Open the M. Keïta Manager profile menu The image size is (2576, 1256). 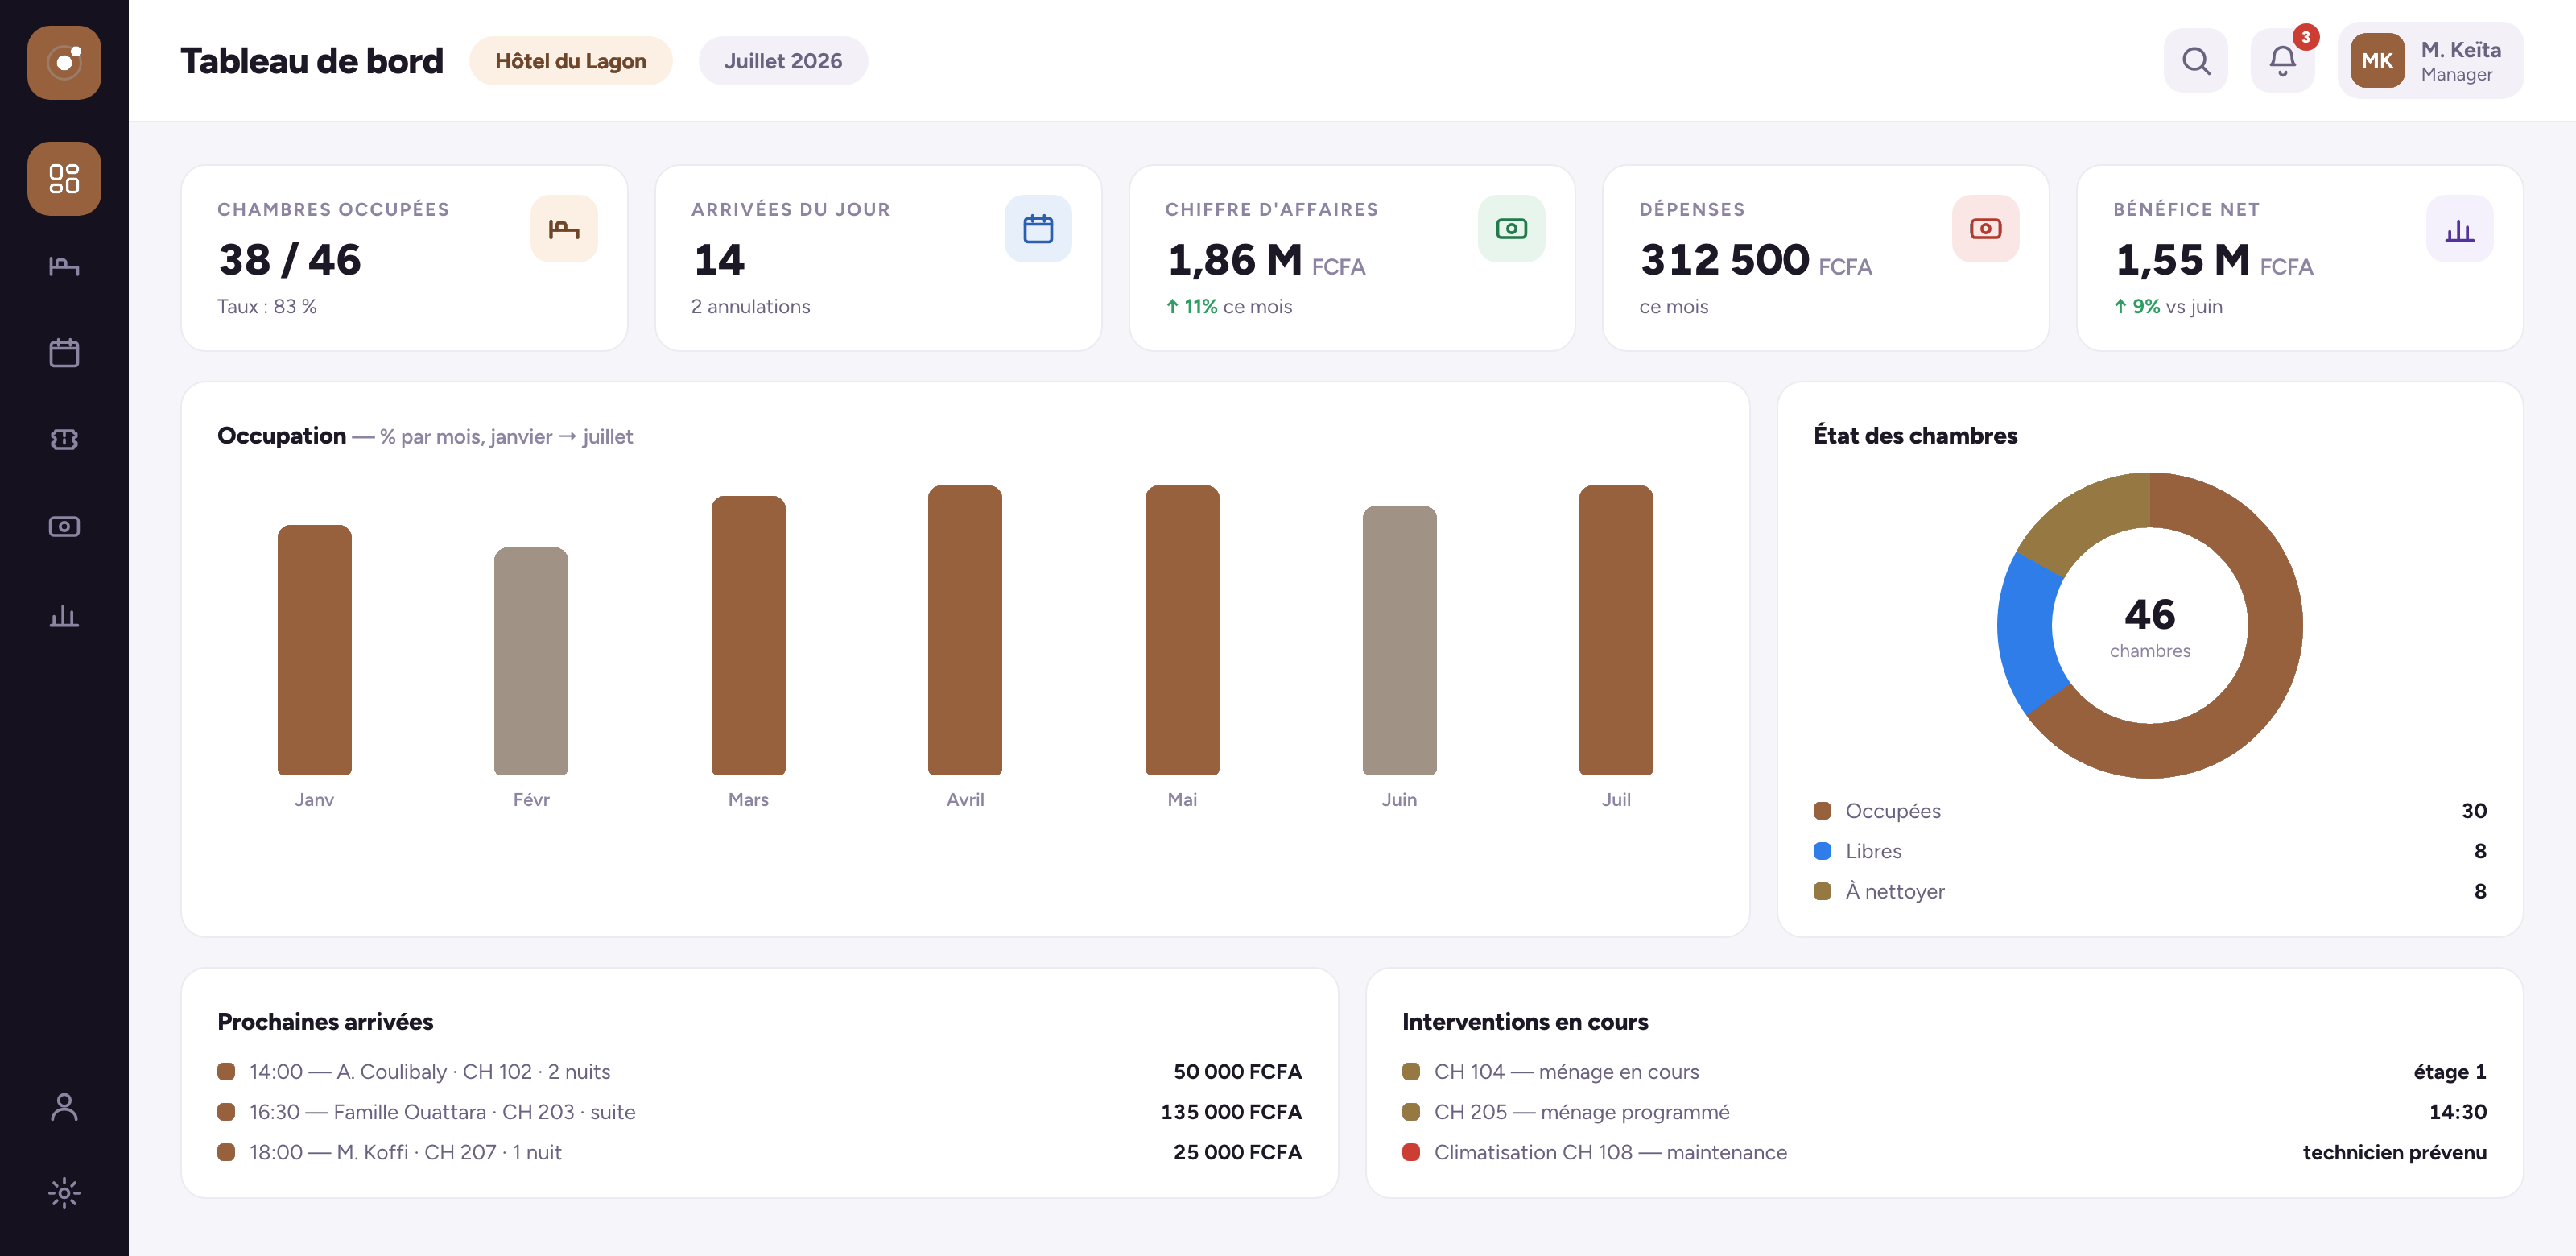(x=2430, y=61)
